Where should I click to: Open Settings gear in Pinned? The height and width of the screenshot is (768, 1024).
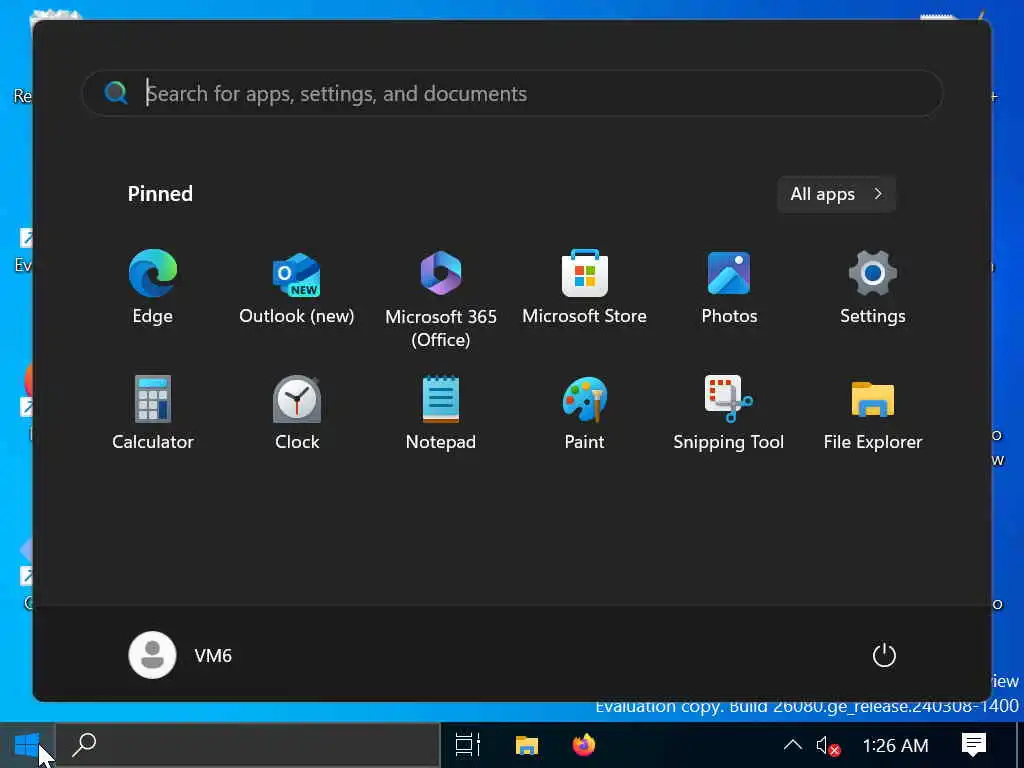point(872,286)
